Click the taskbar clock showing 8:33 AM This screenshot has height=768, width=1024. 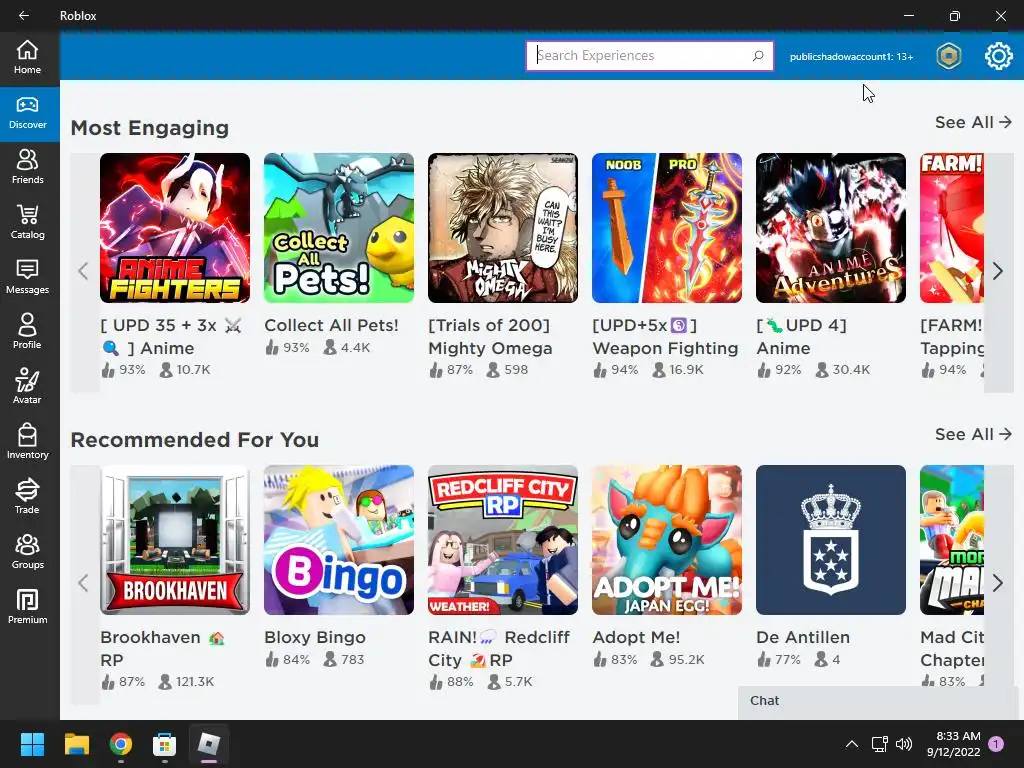[953, 744]
